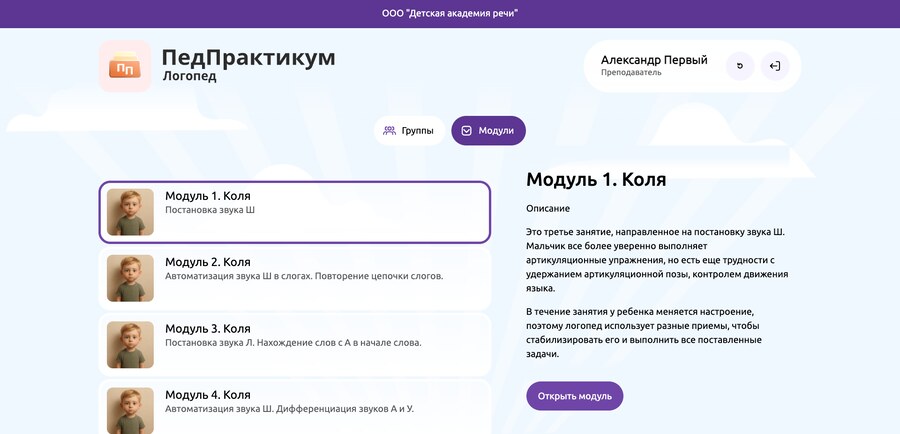
Task: Click the boy thumbnail in Модуль 1
Action: [130, 212]
